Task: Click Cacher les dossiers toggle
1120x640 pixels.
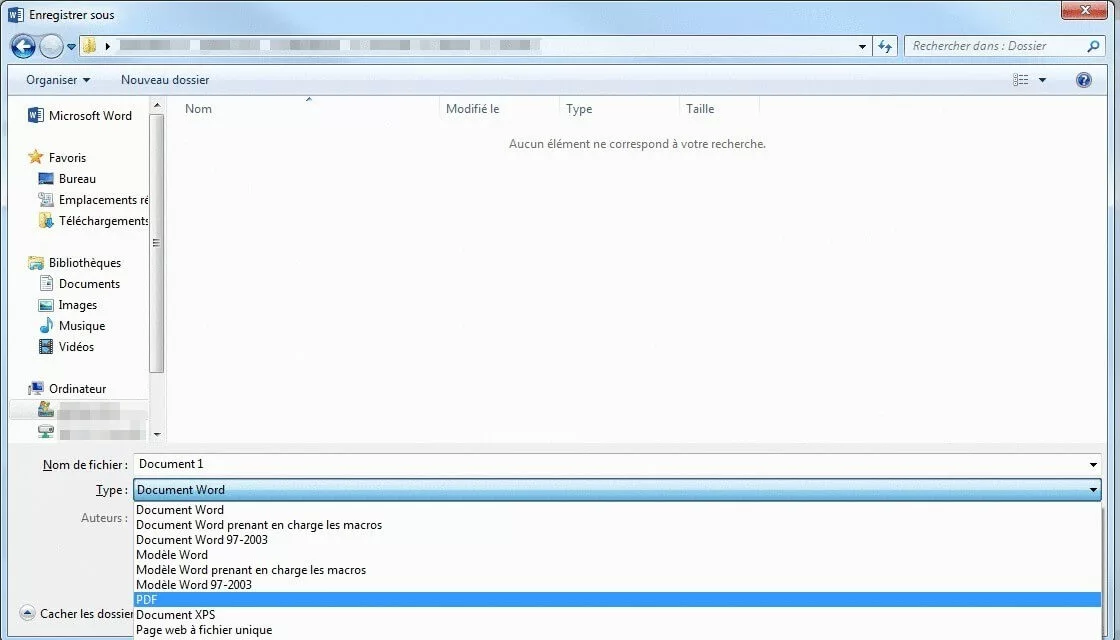Action: 77,614
